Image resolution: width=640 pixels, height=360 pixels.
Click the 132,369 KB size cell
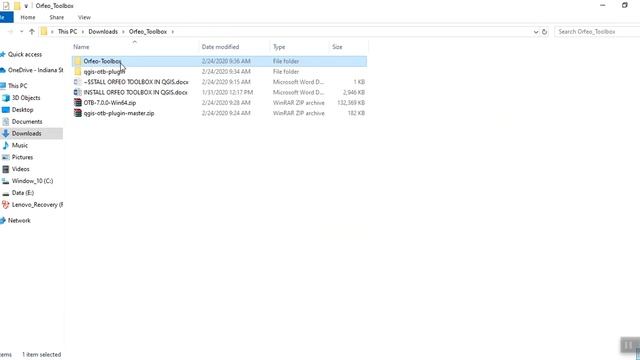(351, 103)
